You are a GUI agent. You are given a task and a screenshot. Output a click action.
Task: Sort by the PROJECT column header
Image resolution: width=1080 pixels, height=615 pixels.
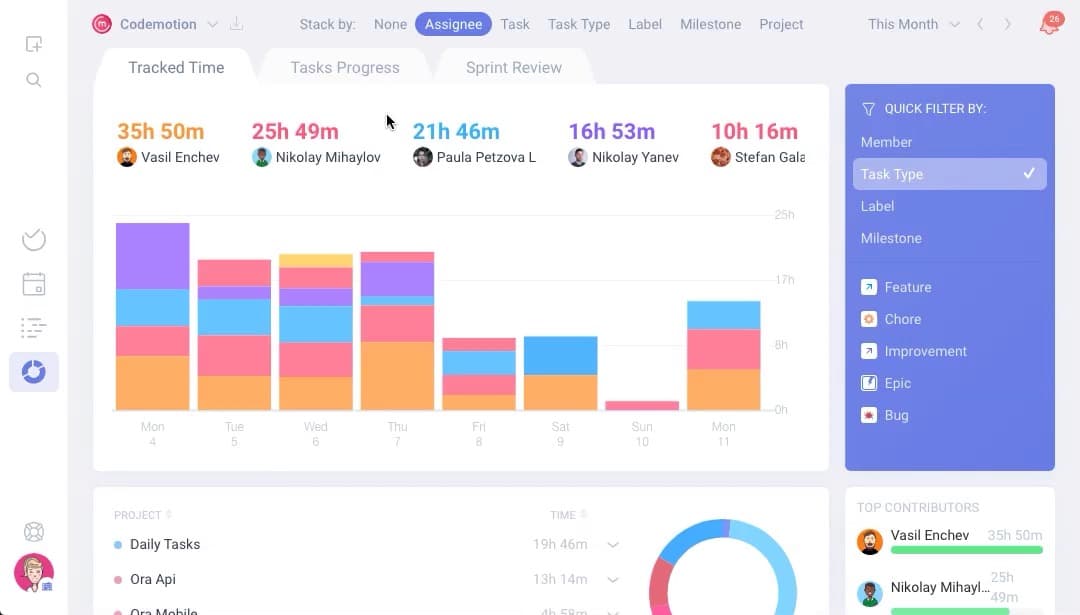click(x=143, y=515)
